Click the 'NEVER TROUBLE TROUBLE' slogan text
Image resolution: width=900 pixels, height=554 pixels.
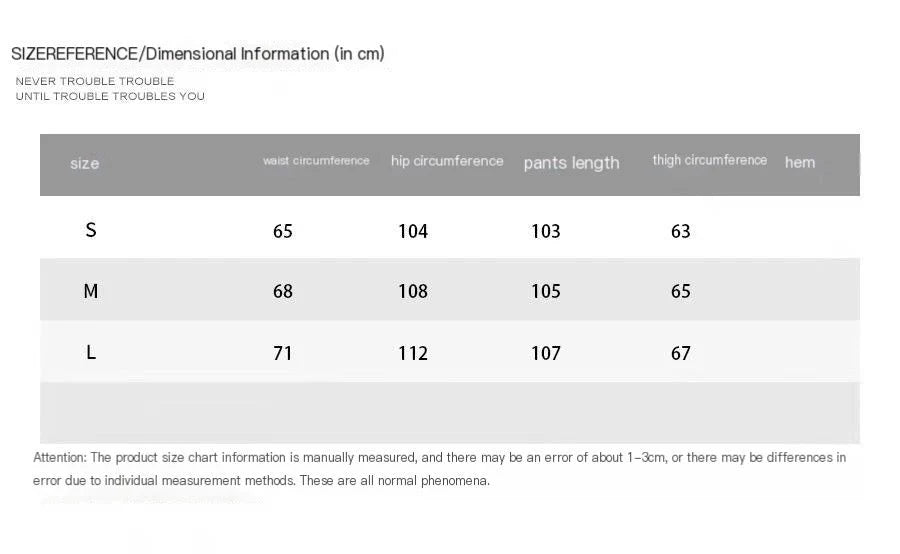pos(95,81)
